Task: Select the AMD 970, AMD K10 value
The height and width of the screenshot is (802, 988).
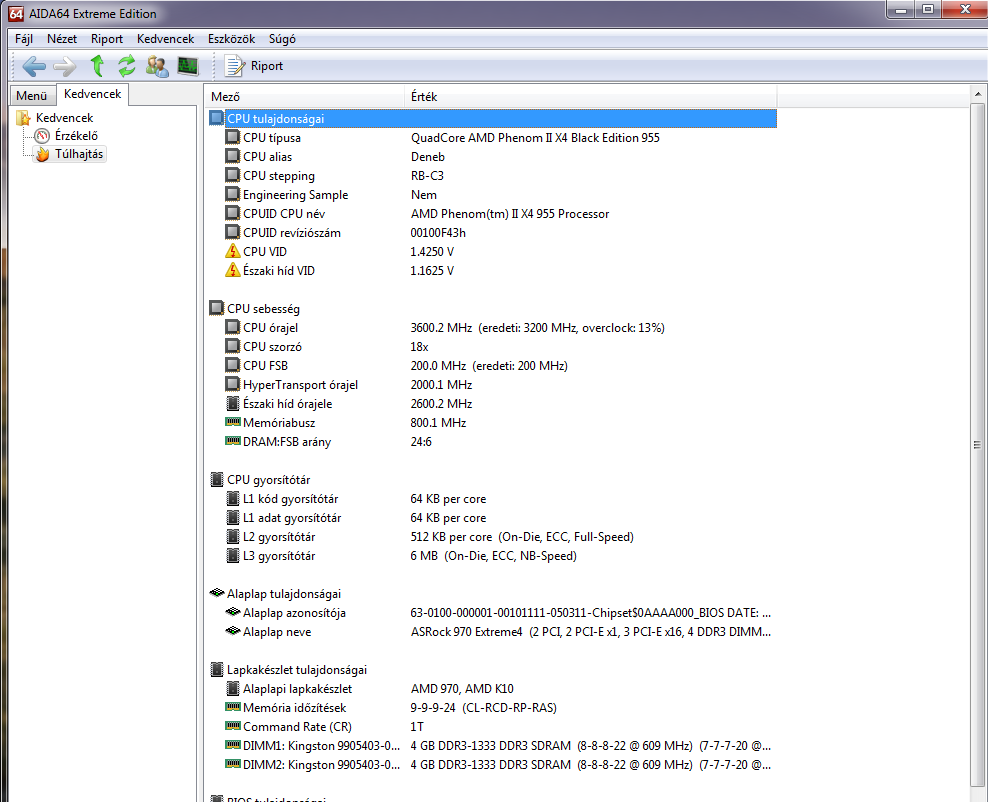Action: 462,689
